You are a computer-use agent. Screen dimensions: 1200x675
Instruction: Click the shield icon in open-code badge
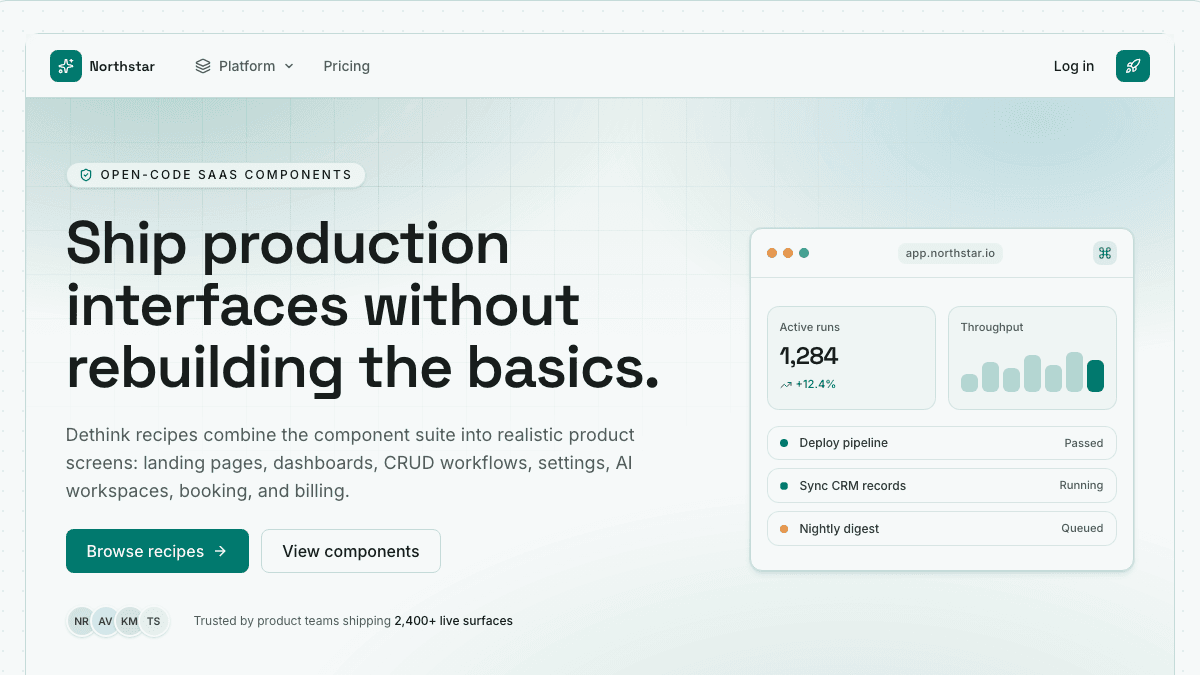86,175
